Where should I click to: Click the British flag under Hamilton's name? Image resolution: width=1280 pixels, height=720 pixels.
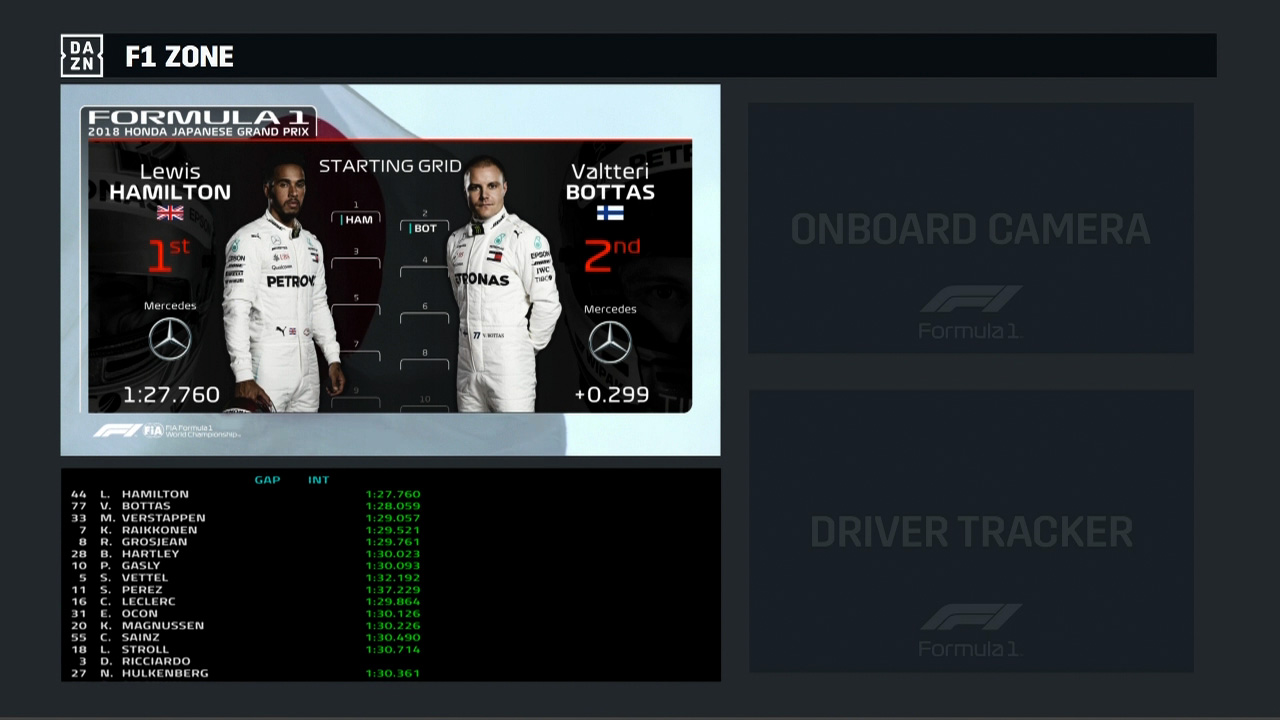170,213
